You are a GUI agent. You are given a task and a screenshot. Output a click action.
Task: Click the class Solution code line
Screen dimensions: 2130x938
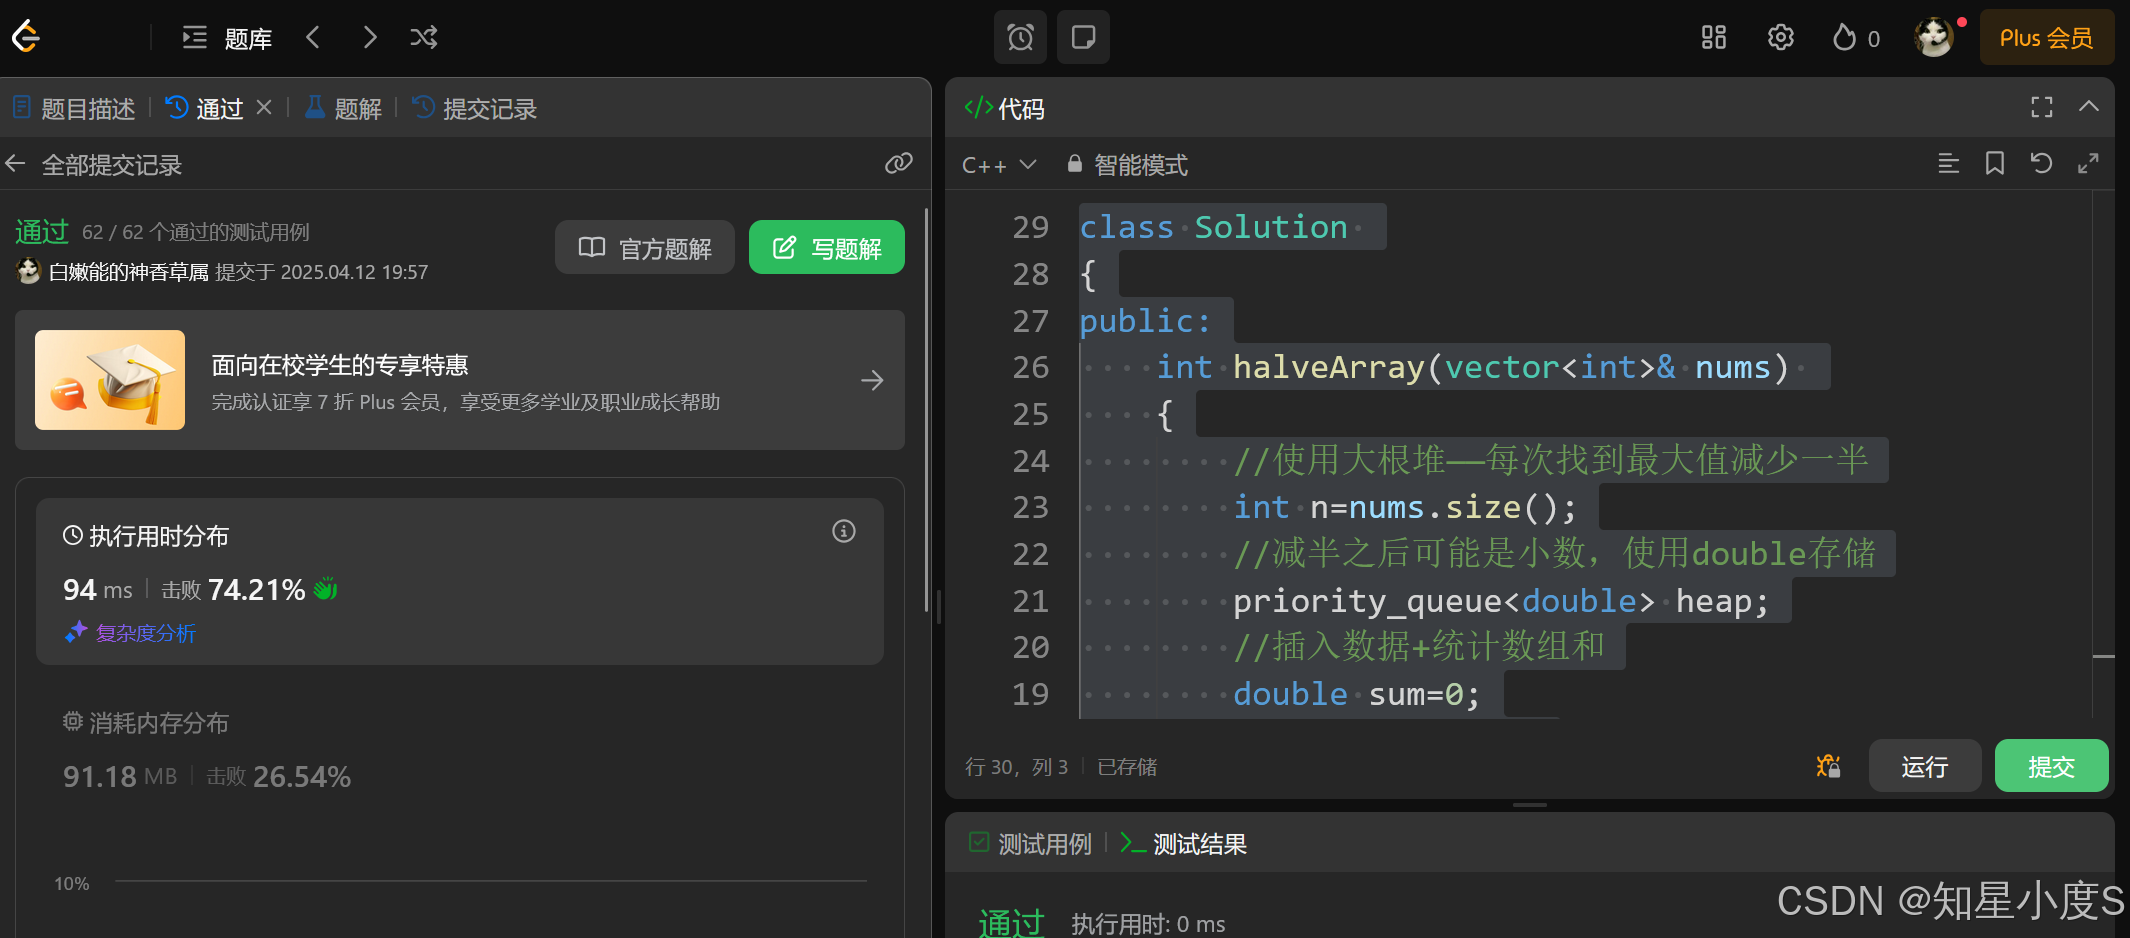(x=1214, y=227)
